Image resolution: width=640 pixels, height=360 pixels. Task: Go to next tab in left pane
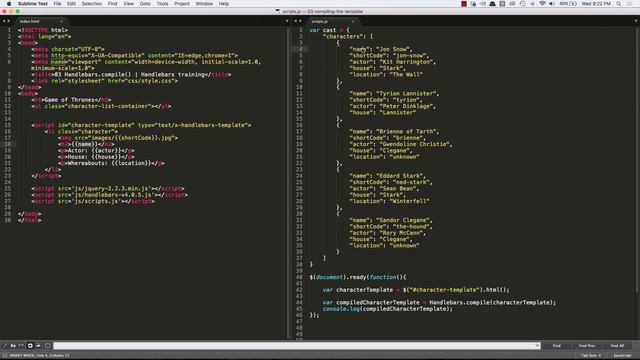(9, 21)
